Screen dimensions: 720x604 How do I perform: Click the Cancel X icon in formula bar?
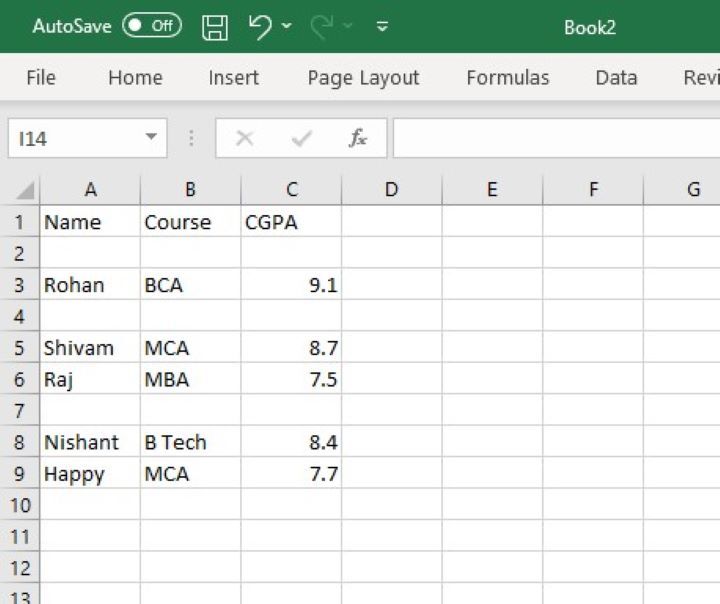coord(244,139)
